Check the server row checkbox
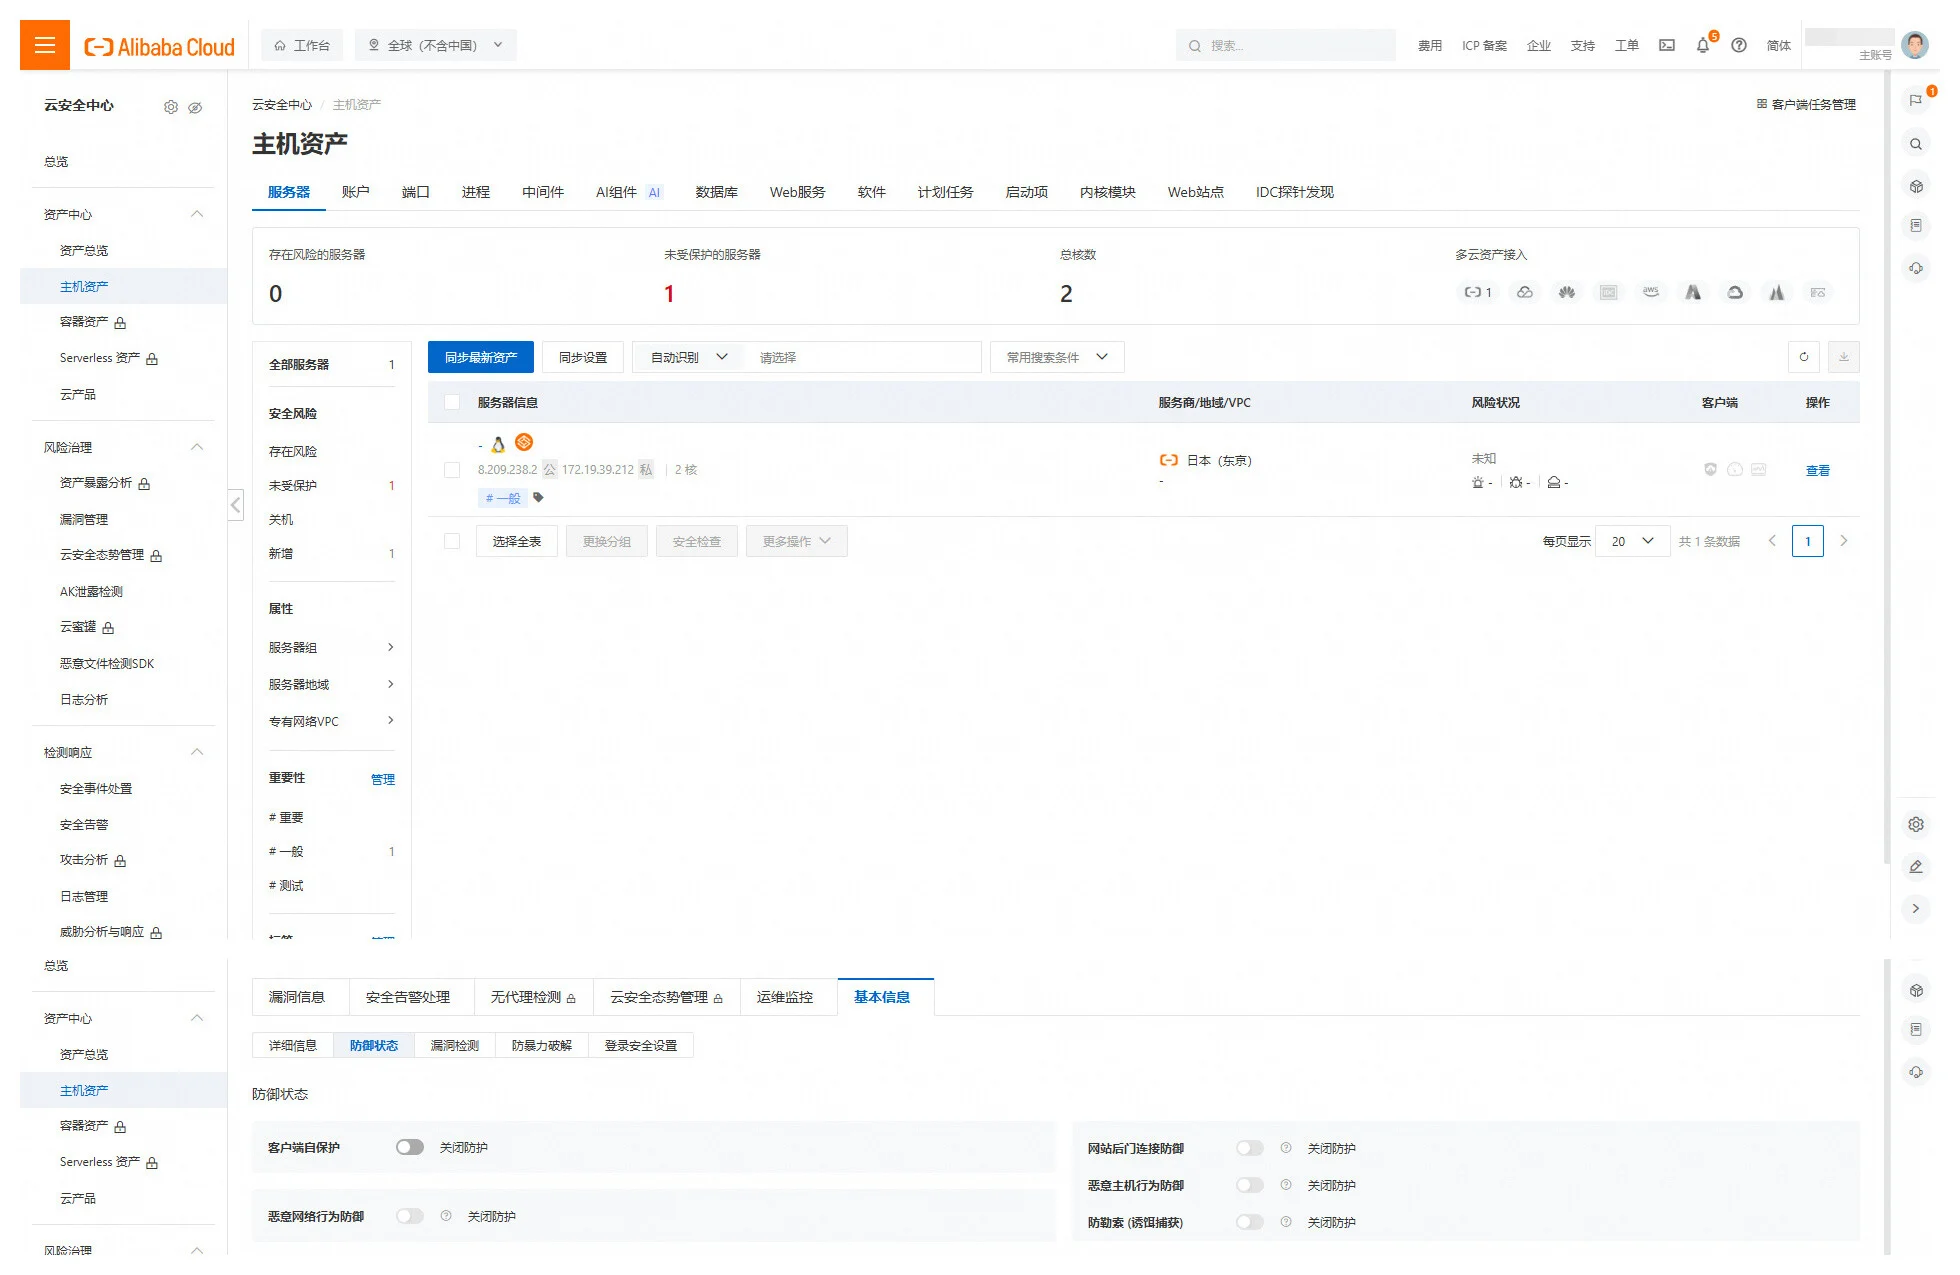This screenshot has width=1960, height=1275. [452, 470]
